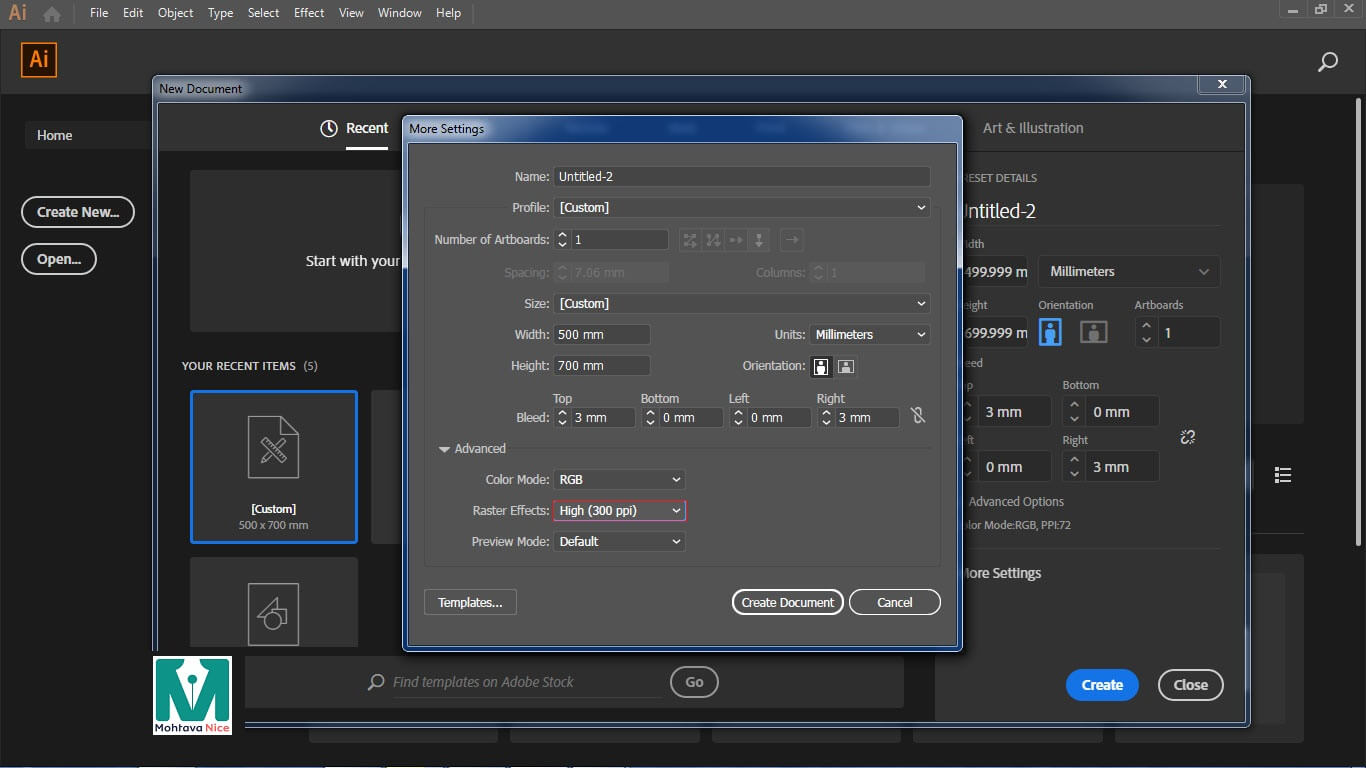Open the Color Mode dropdown
Viewport: 1366px width, 768px height.
click(x=619, y=480)
